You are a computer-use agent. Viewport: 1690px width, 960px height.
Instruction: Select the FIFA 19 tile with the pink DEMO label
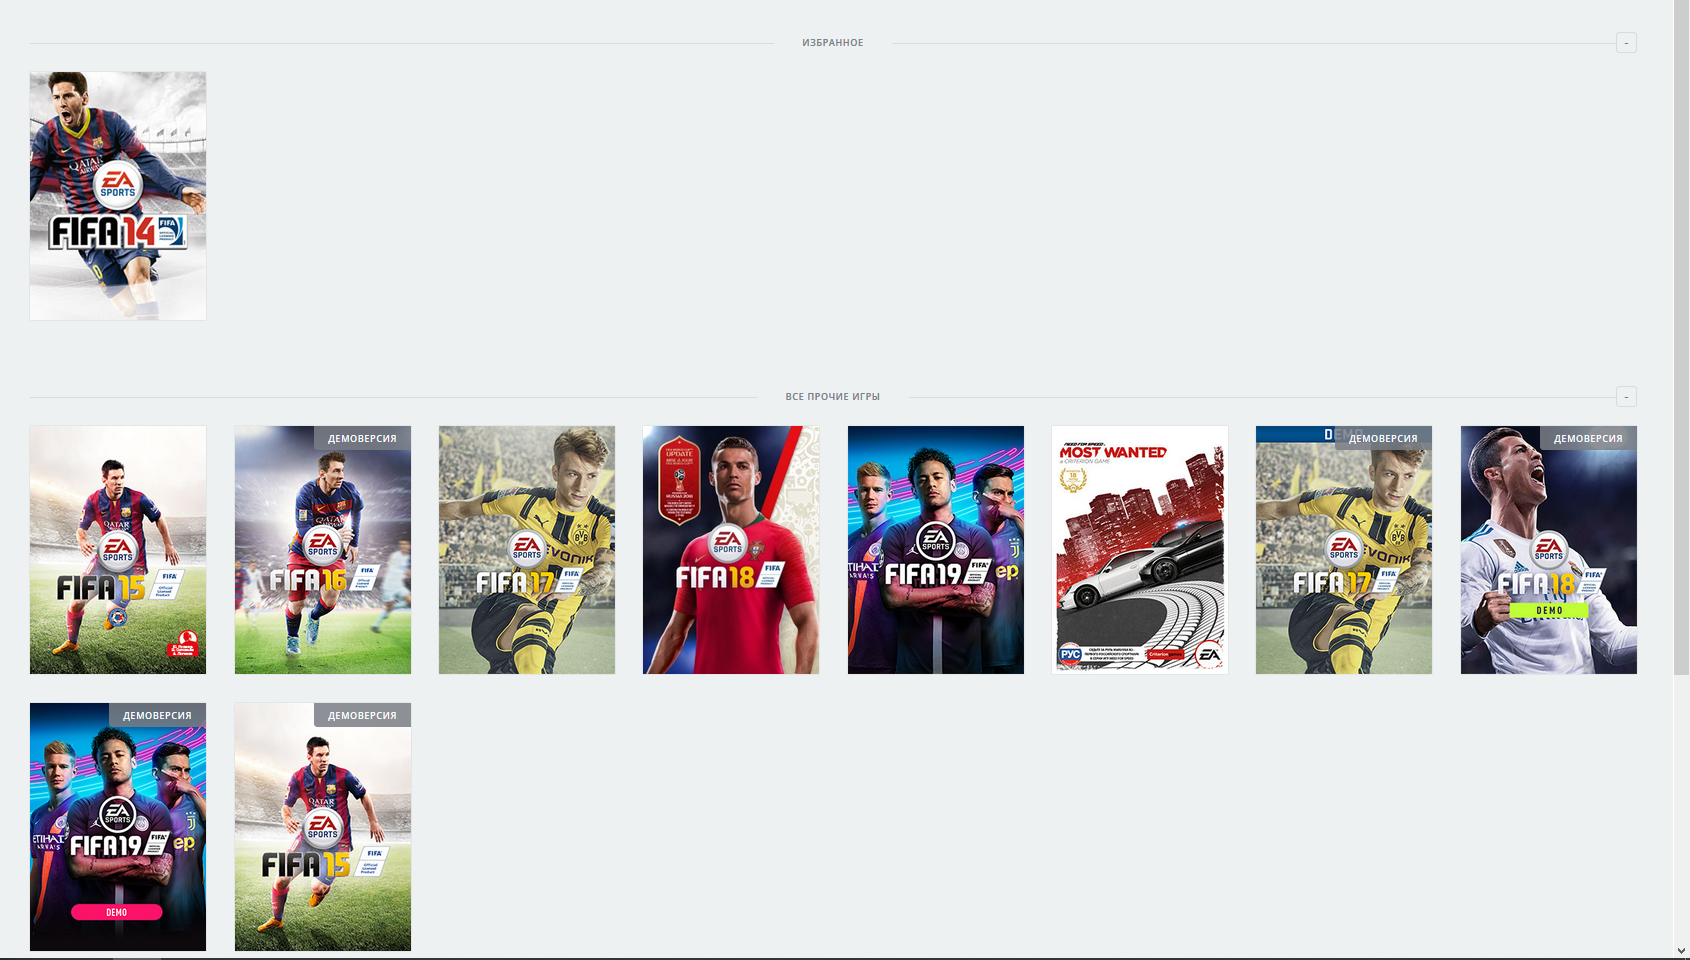[x=118, y=827]
